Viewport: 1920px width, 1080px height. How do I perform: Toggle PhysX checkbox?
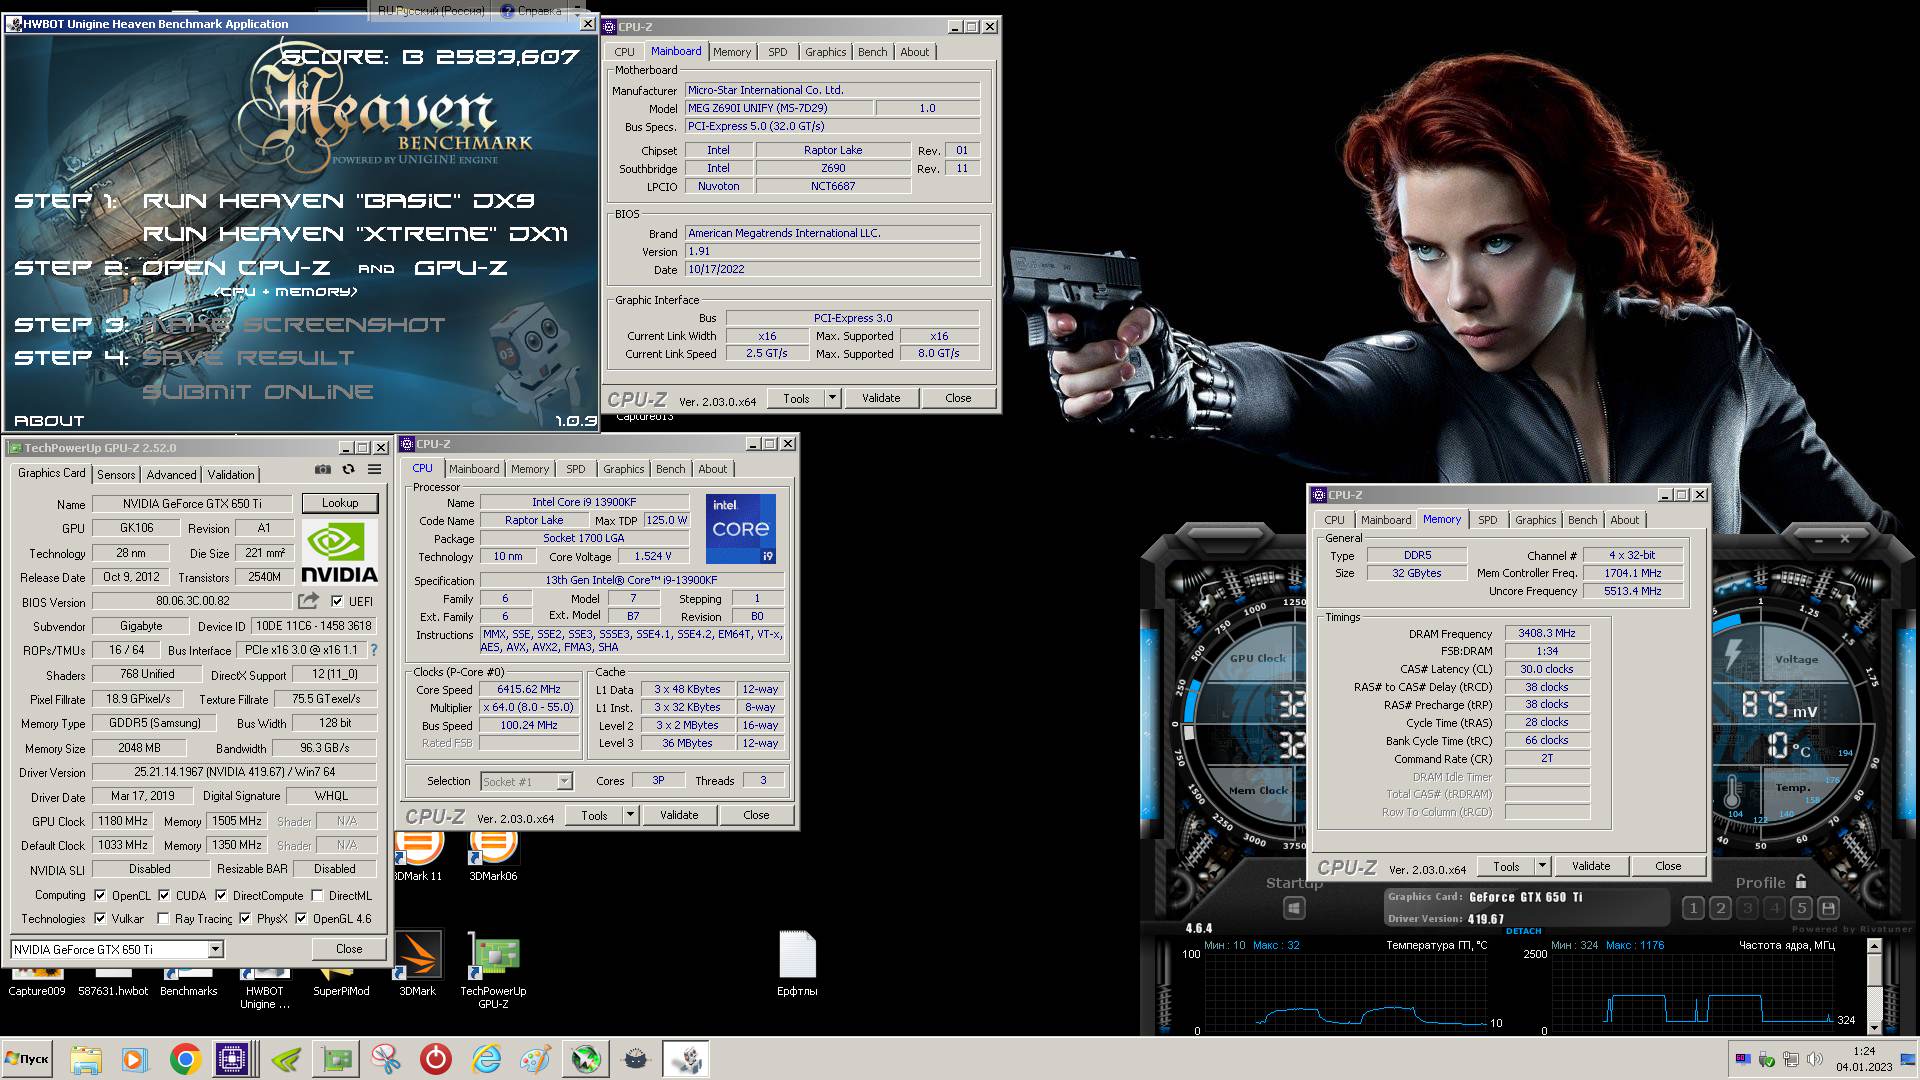[x=245, y=918]
